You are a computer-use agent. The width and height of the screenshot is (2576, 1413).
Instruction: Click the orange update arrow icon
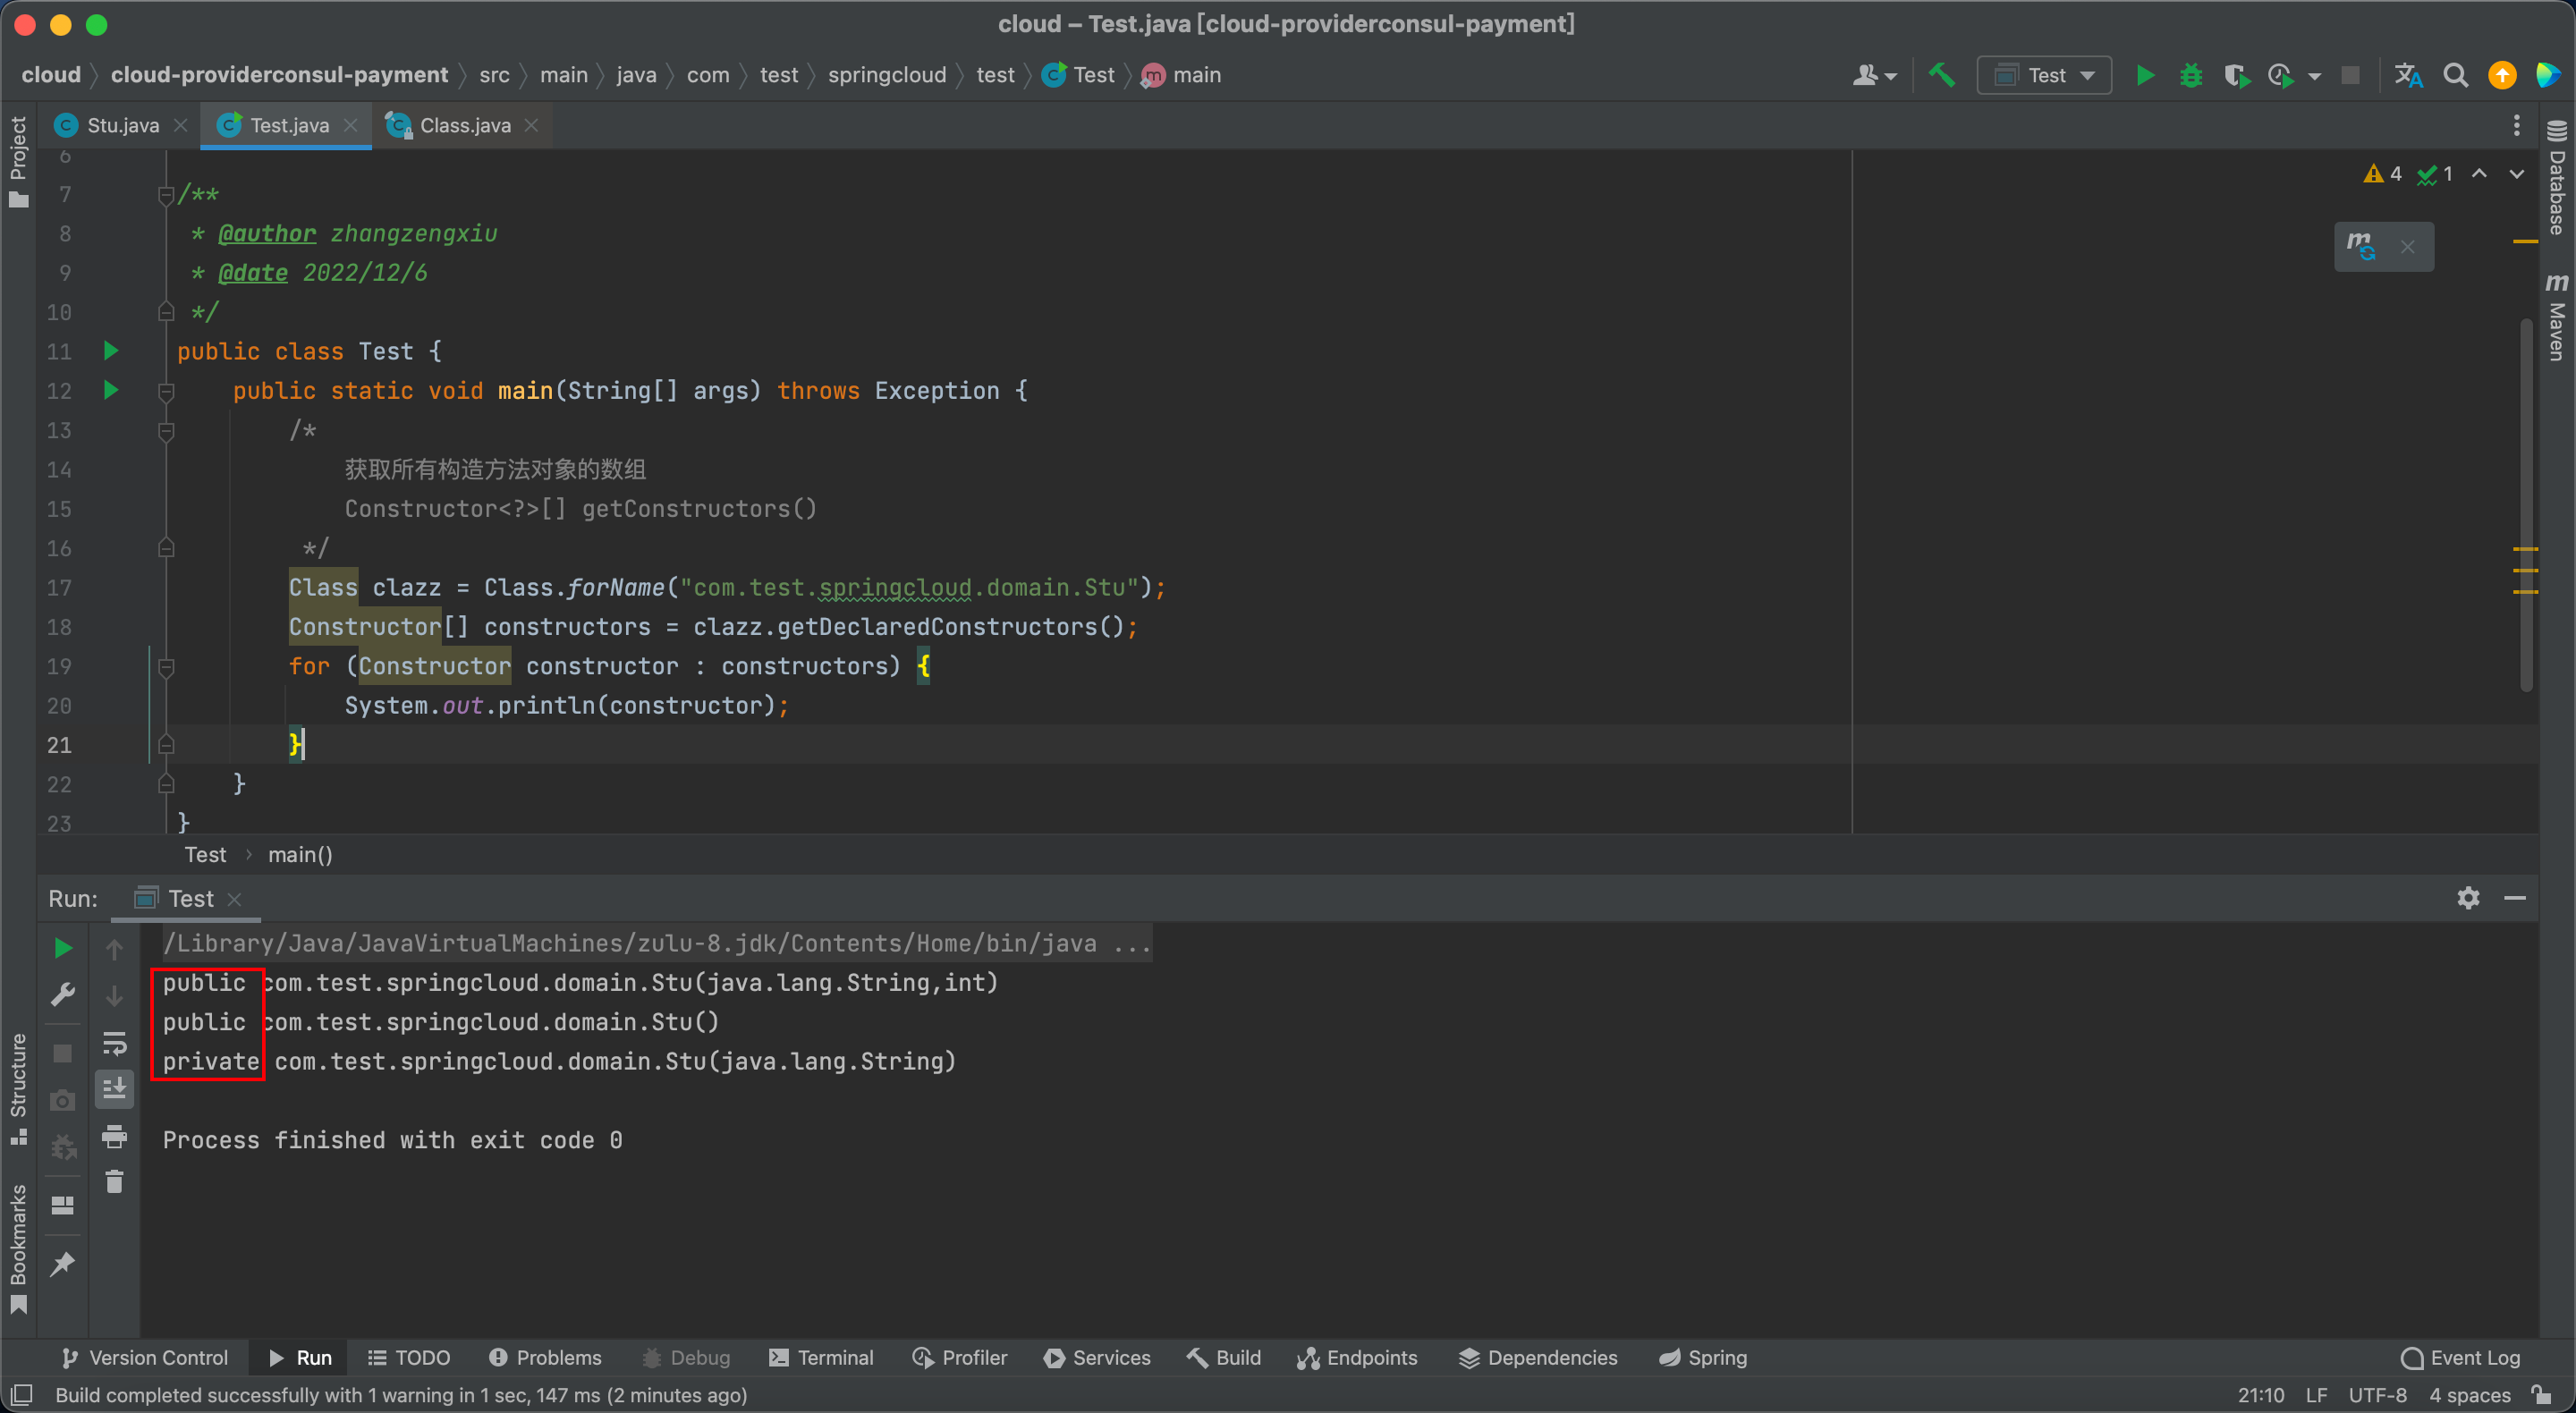point(2502,75)
